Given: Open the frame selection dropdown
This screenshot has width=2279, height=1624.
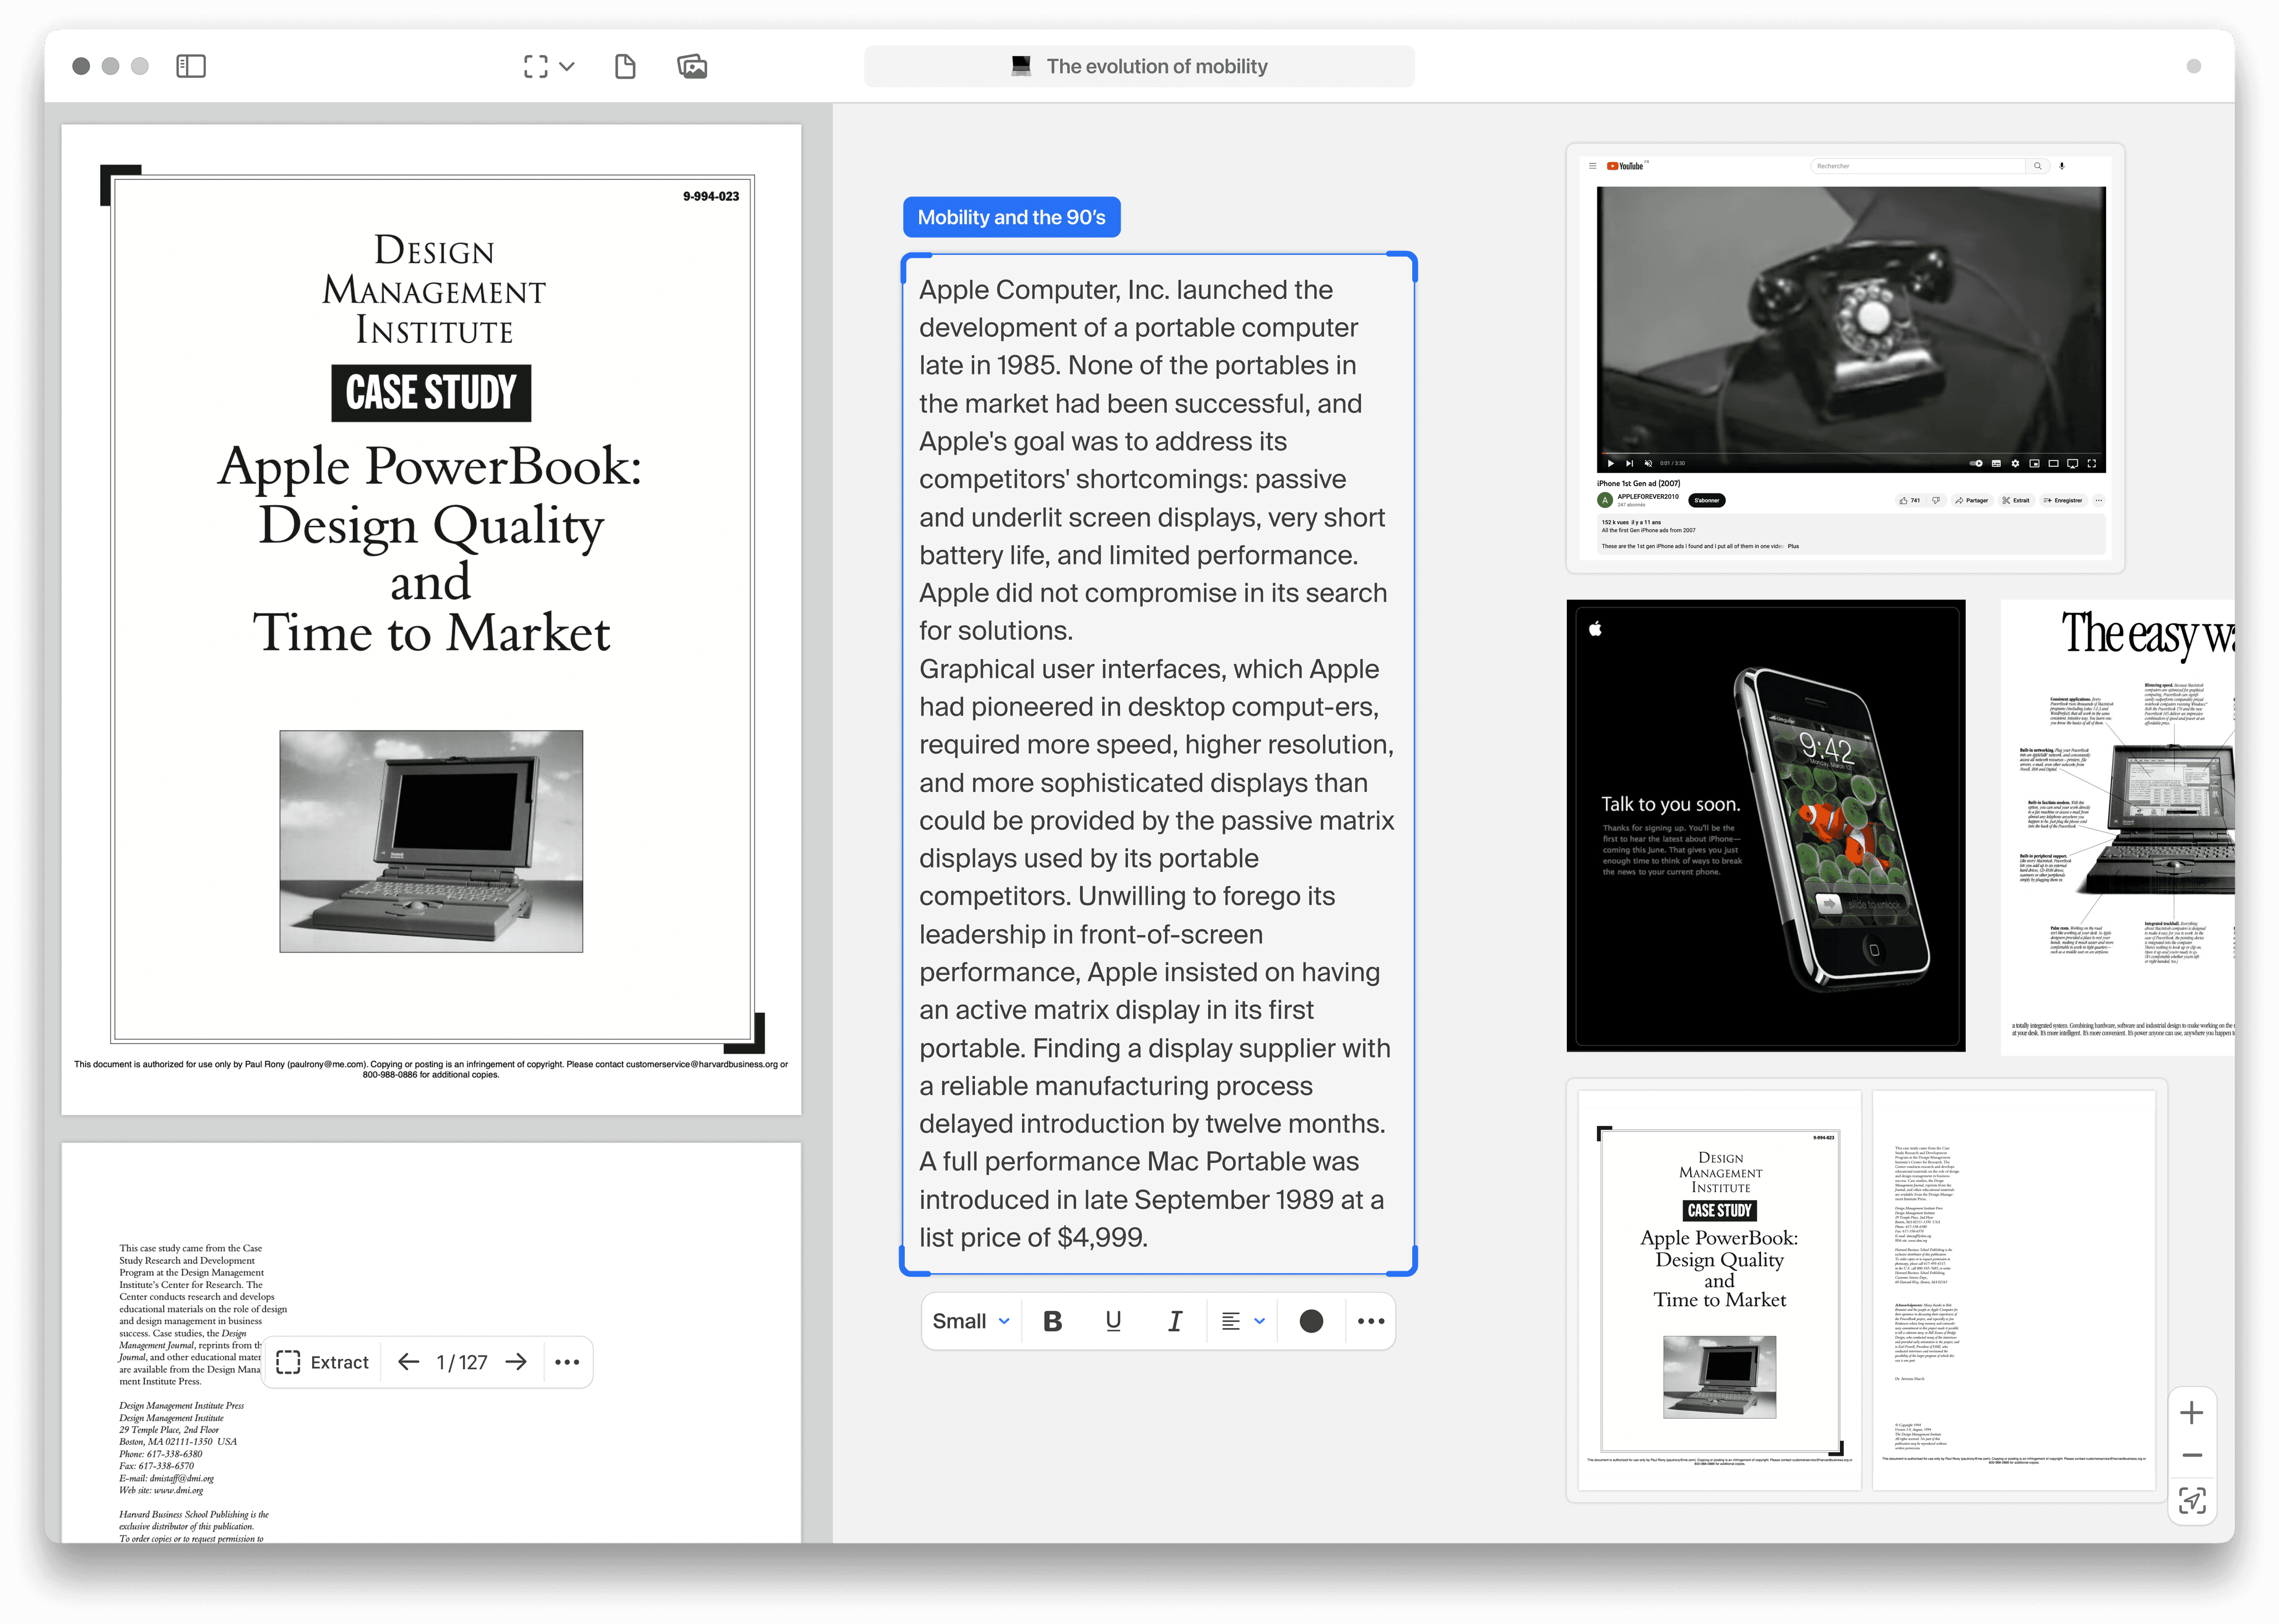Looking at the screenshot, I should (549, 66).
